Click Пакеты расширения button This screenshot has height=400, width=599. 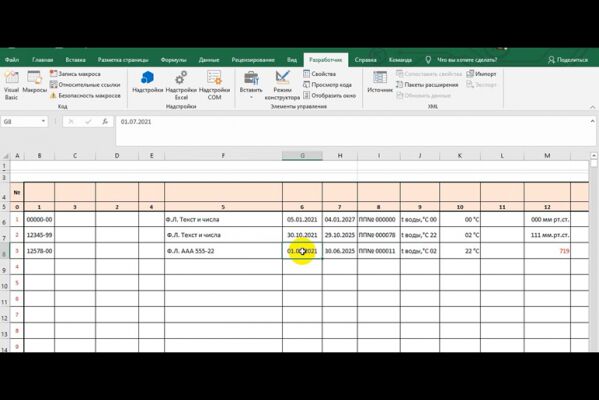coord(427,84)
